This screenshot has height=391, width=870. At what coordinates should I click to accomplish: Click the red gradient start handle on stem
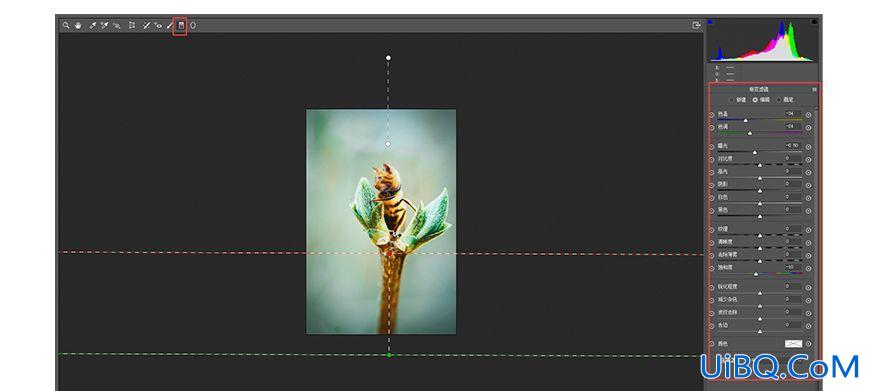tap(389, 253)
